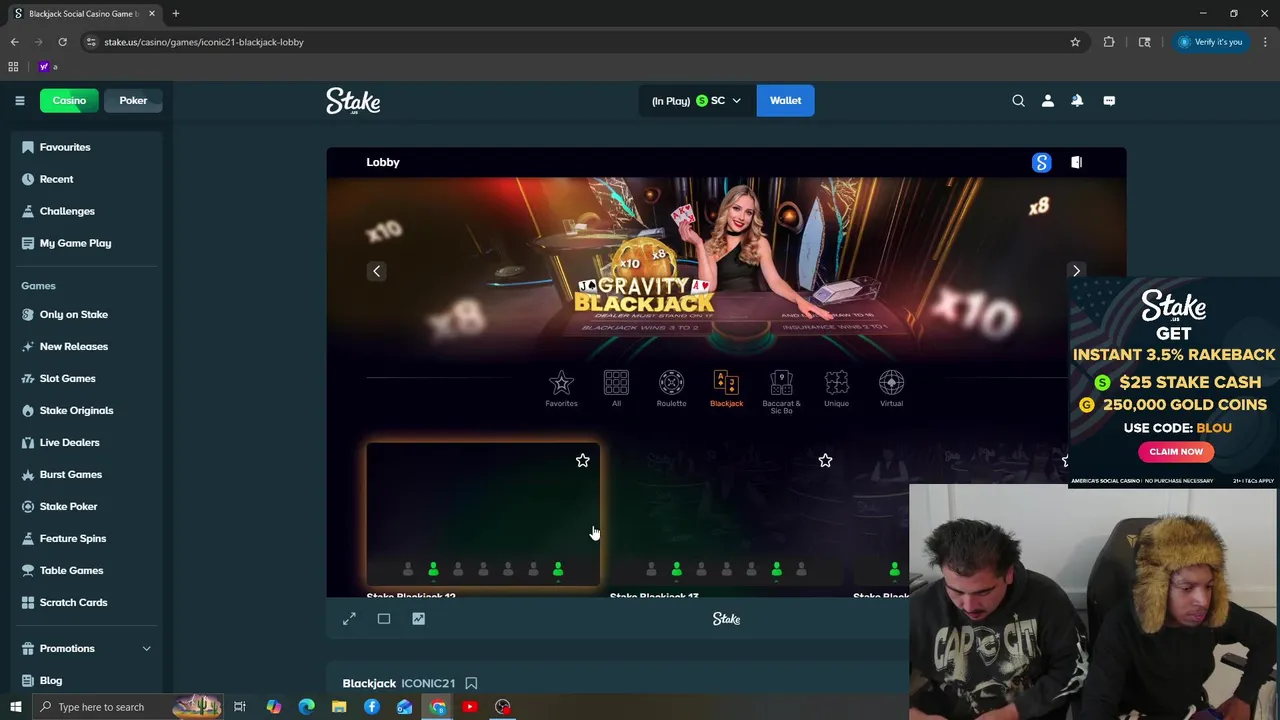Go to previous lobby banner slide
The width and height of the screenshot is (1280, 720).
tap(376, 271)
